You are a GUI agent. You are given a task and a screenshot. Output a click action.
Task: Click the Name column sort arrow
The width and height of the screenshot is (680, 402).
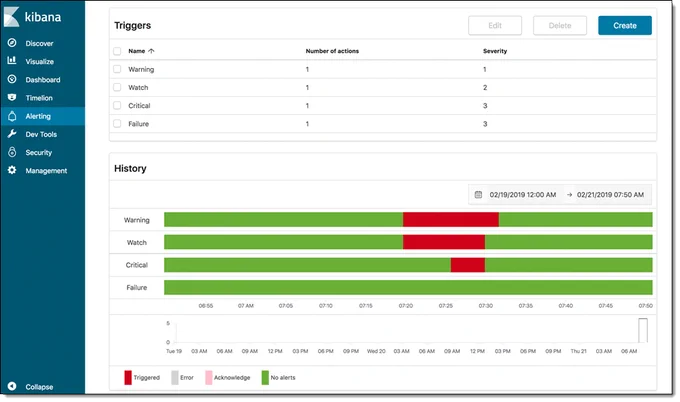[151, 51]
